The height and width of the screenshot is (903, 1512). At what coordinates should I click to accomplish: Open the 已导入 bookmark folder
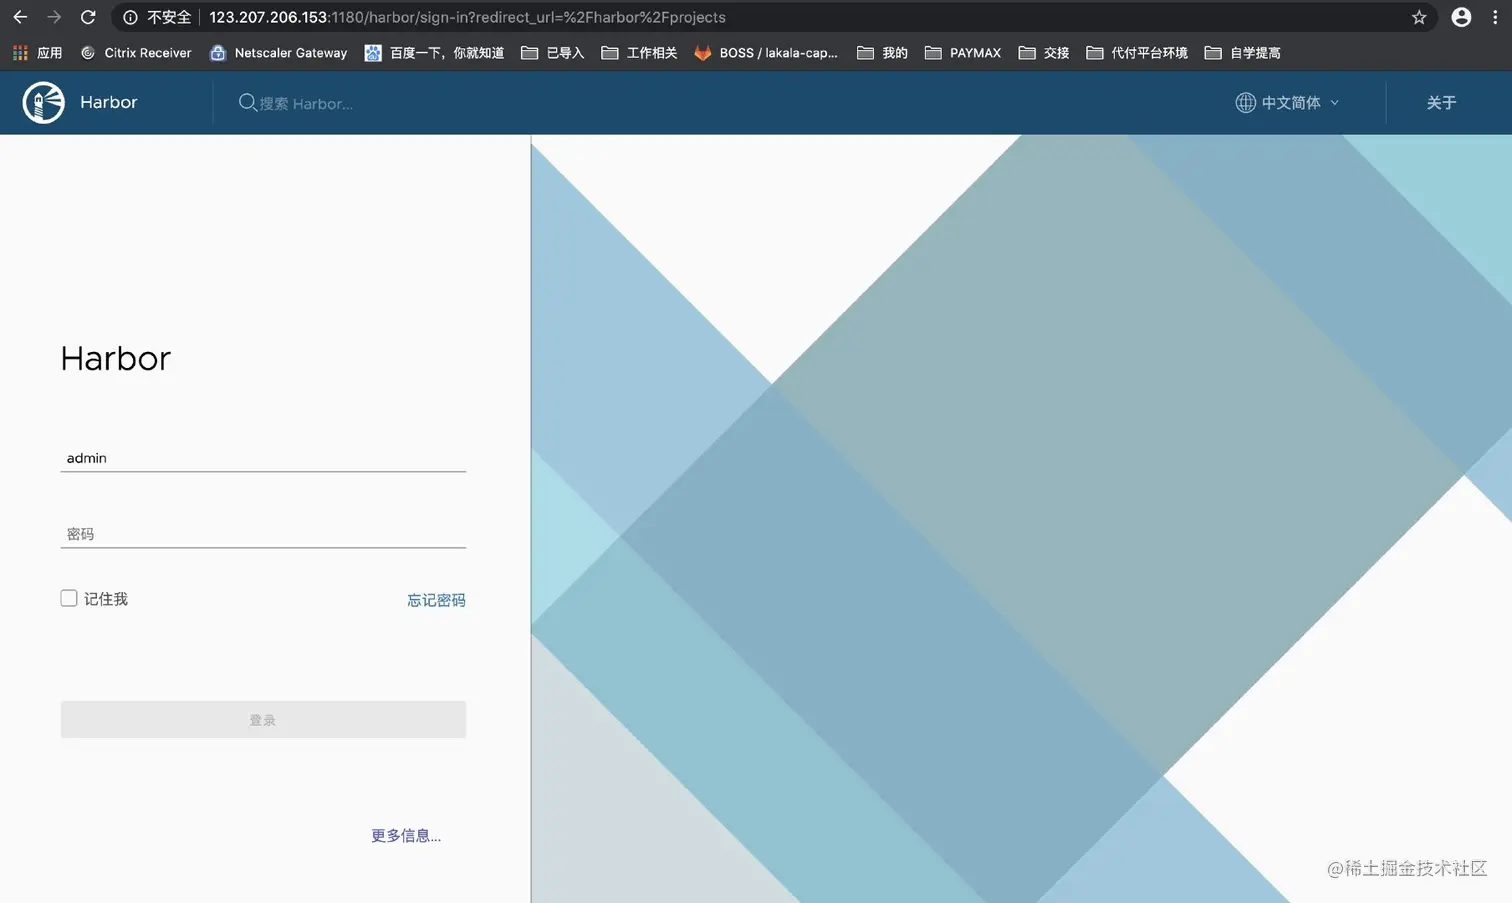(552, 53)
